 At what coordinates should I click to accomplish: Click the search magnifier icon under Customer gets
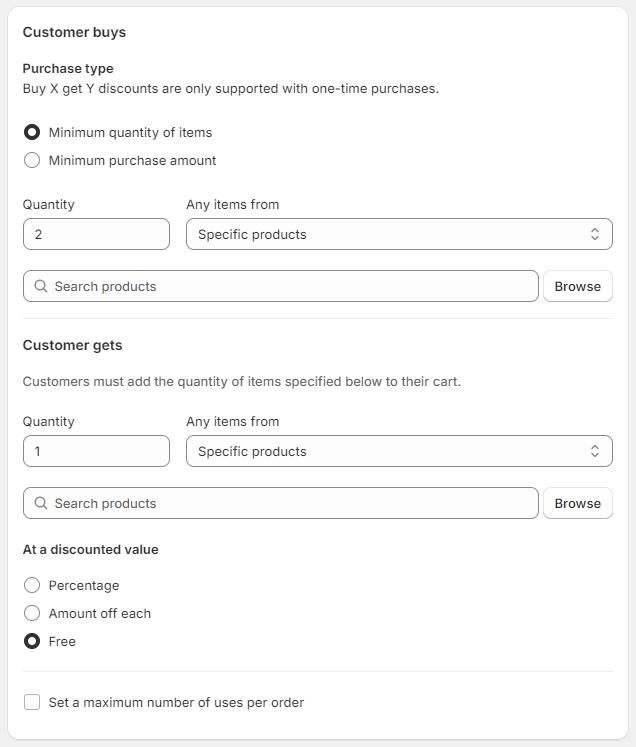(x=41, y=503)
